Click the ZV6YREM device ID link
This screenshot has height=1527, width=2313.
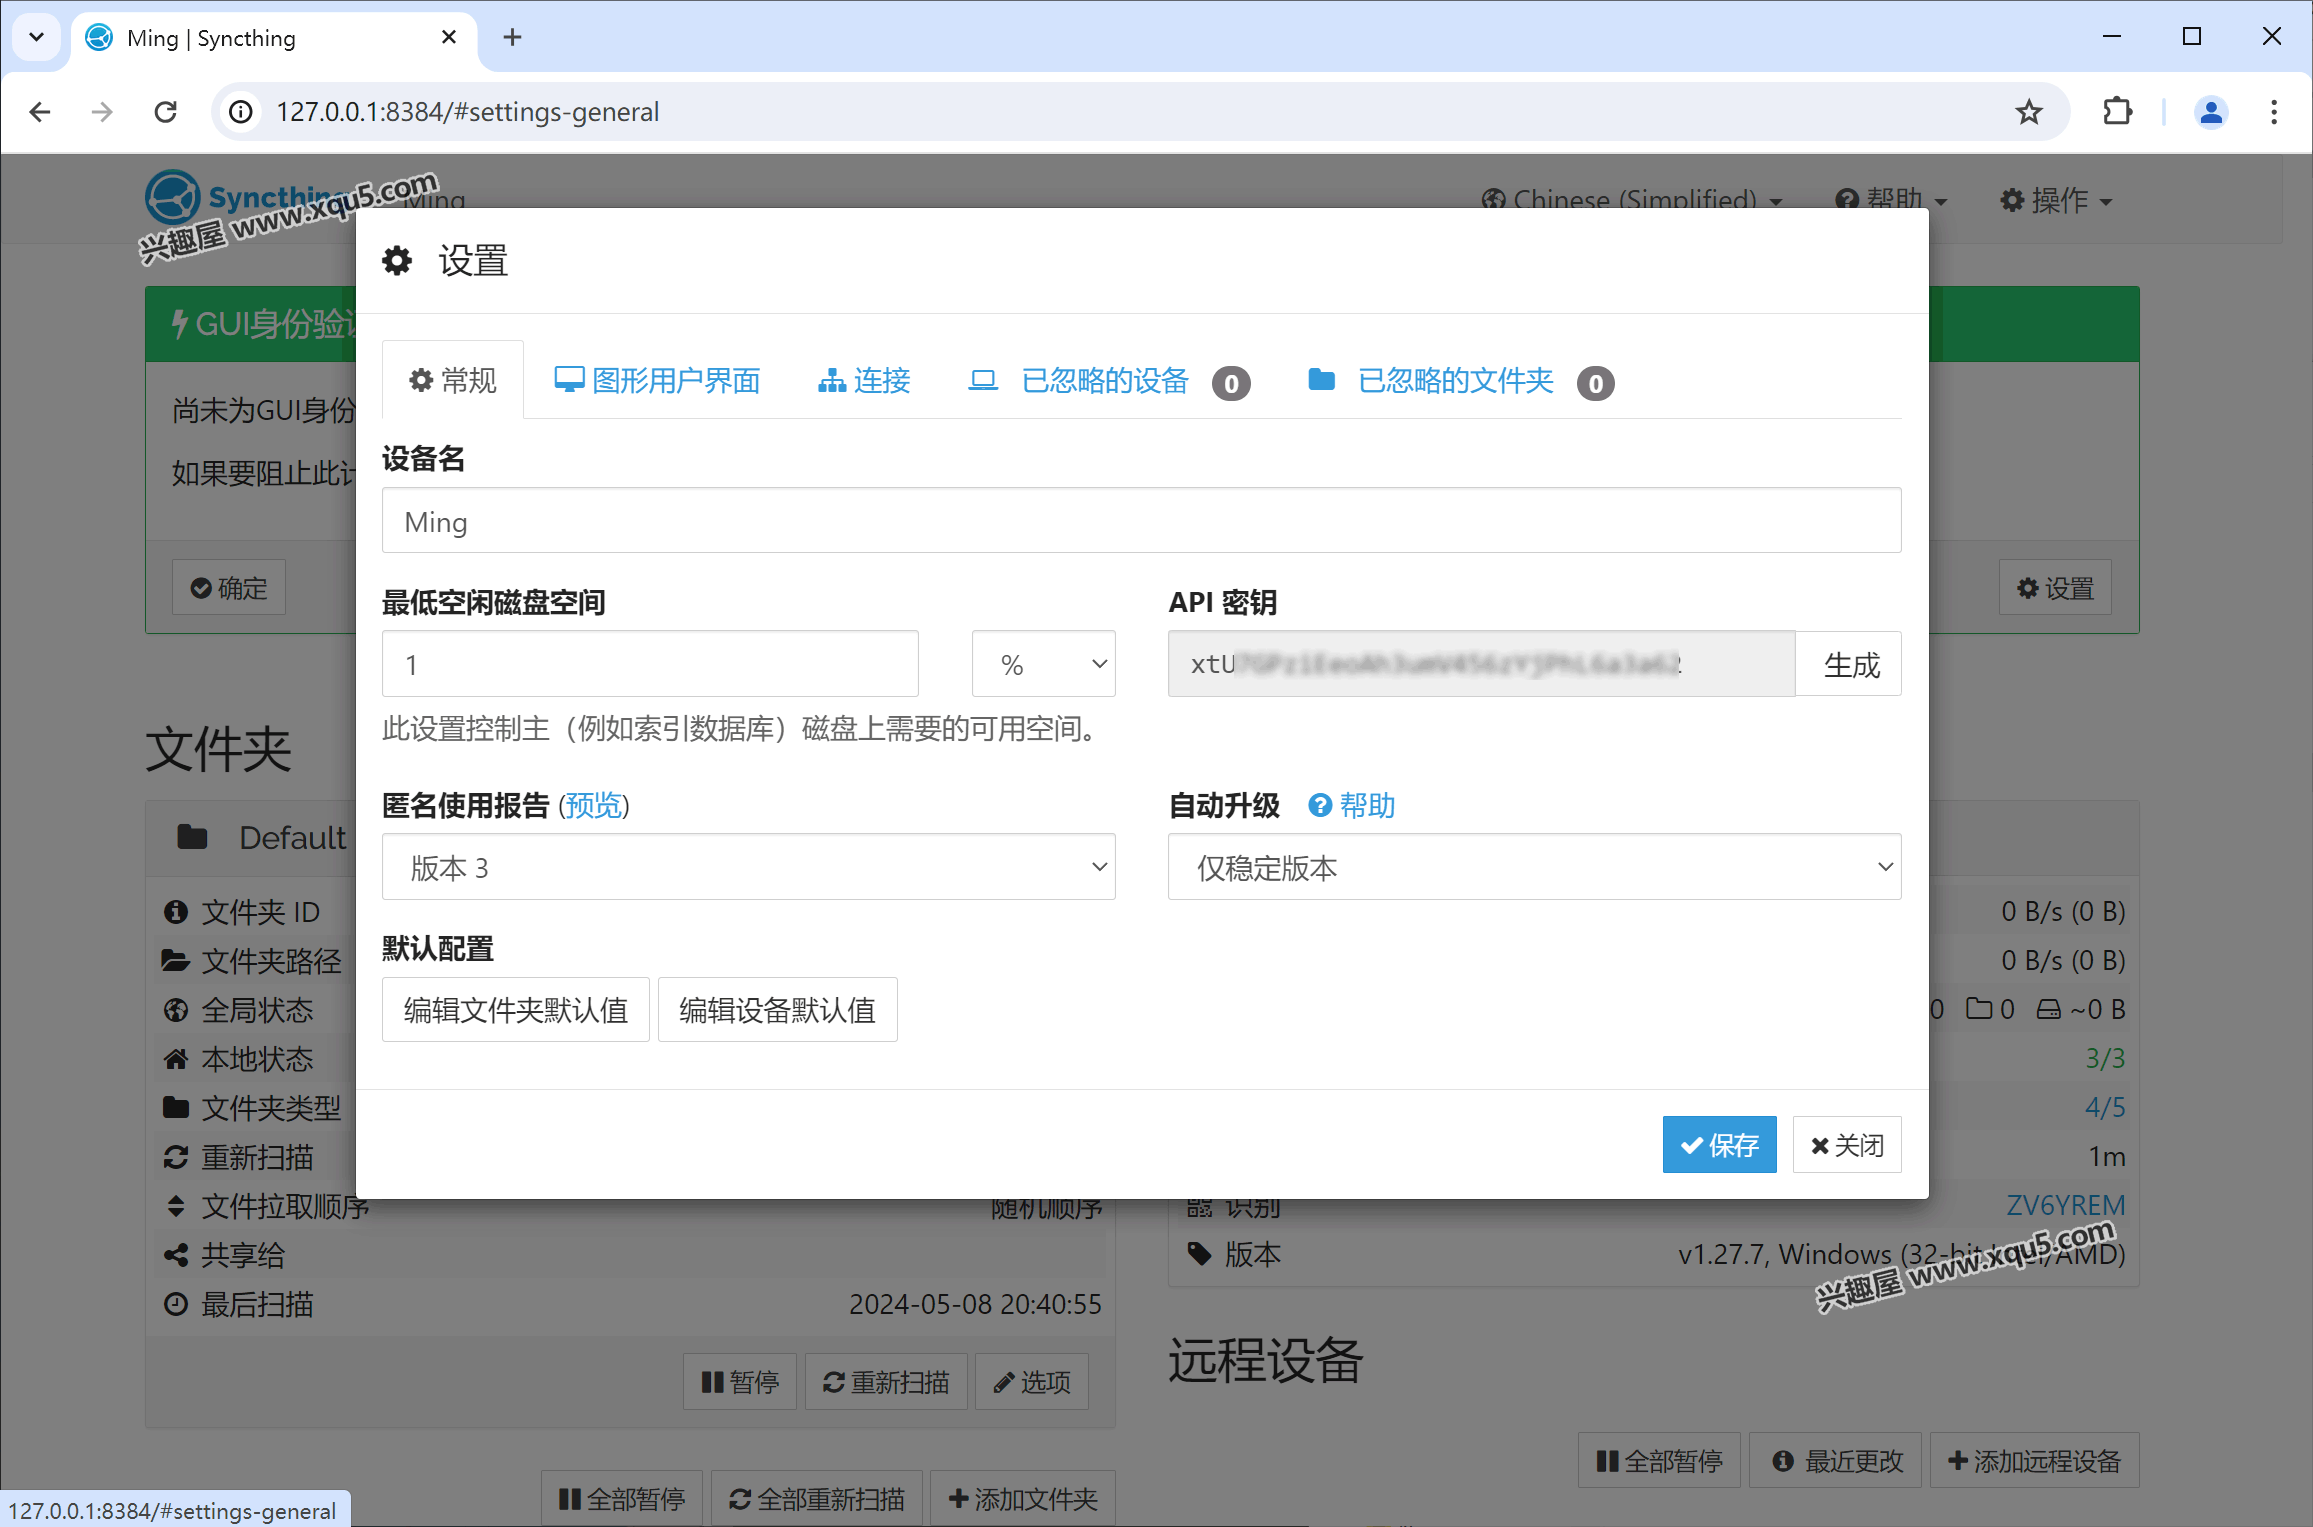2066,1206
